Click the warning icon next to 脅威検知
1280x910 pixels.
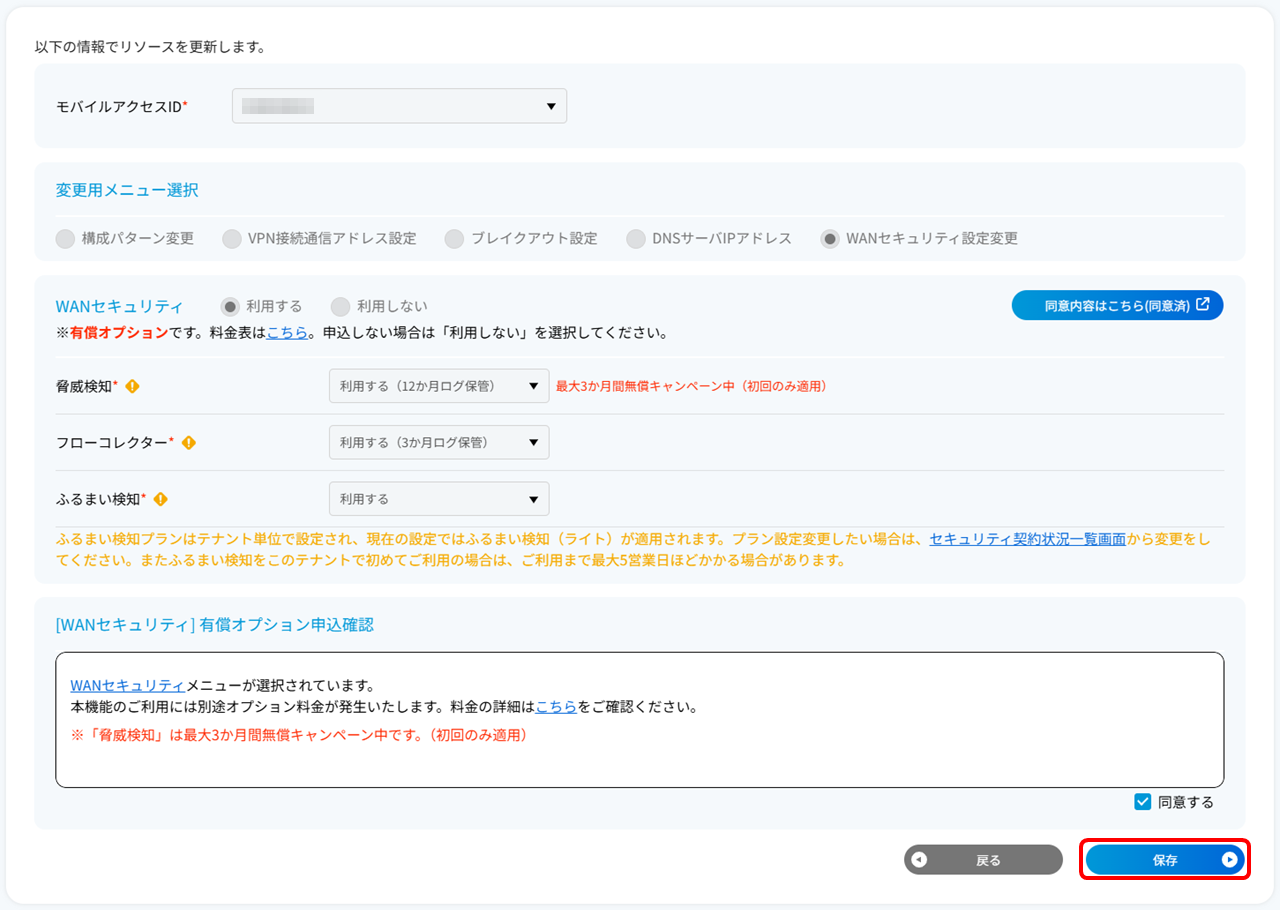click(x=132, y=386)
